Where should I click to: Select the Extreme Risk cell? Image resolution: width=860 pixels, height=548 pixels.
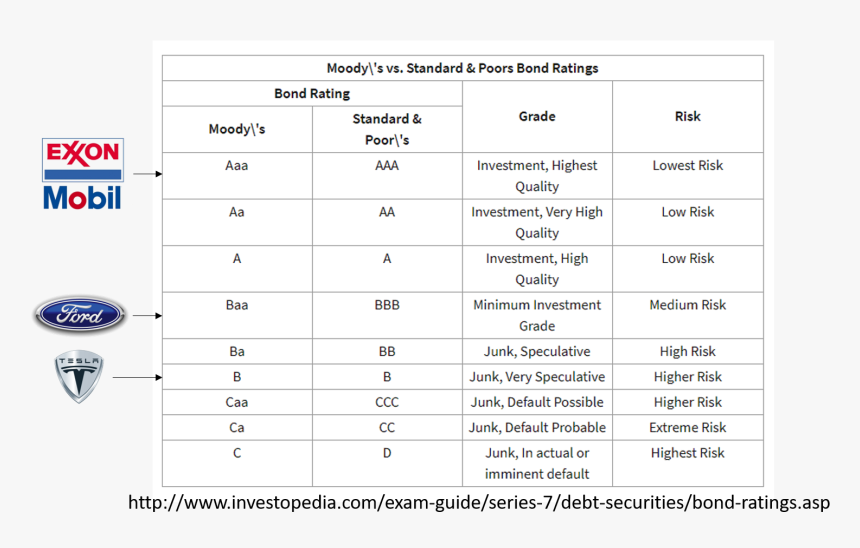[688, 428]
